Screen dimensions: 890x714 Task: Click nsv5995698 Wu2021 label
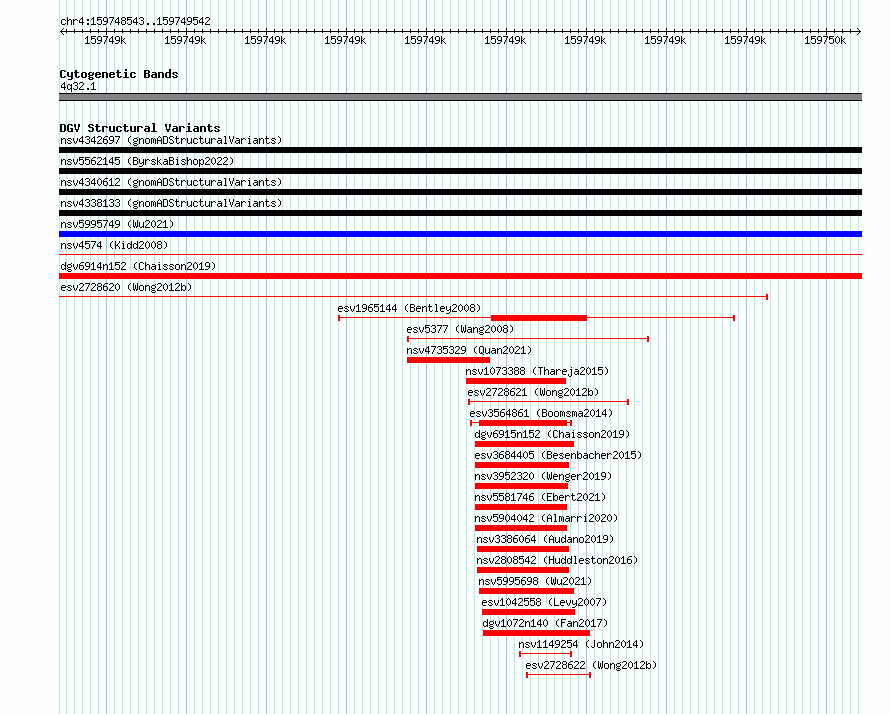pos(535,581)
